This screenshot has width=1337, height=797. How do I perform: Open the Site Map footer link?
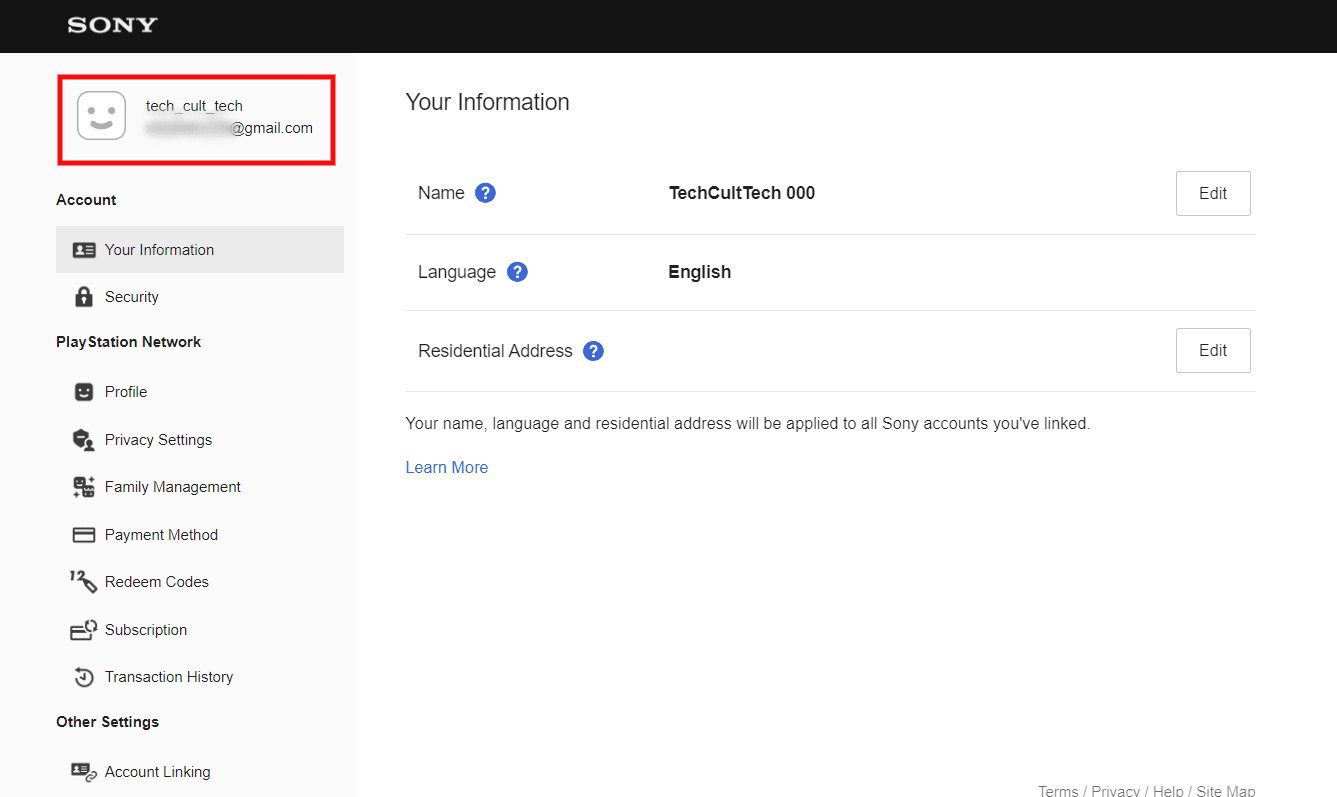click(x=1226, y=791)
